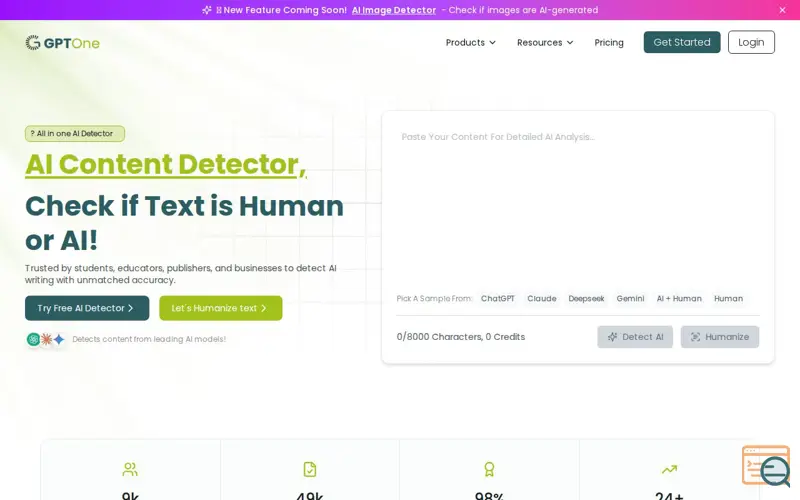Viewport: 800px width, 500px height.
Task: Expand the Products dropdown
Action: point(470,42)
